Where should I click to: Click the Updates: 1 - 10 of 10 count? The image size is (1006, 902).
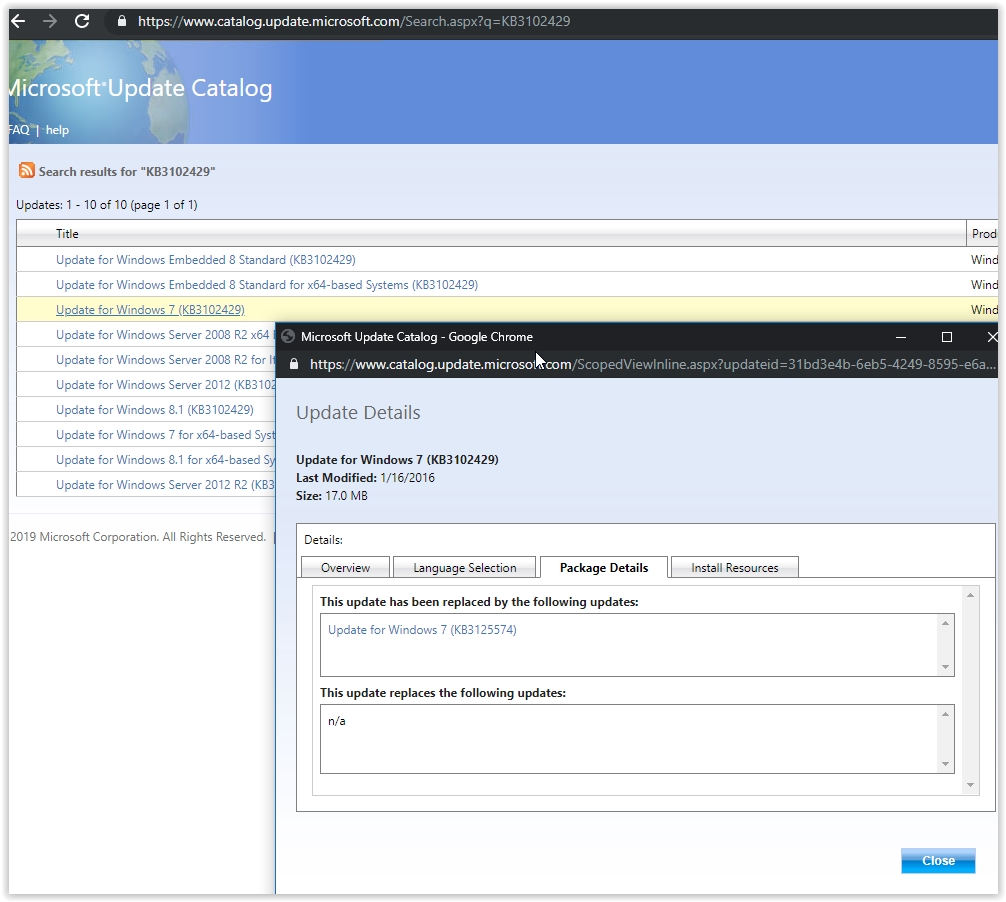click(107, 205)
